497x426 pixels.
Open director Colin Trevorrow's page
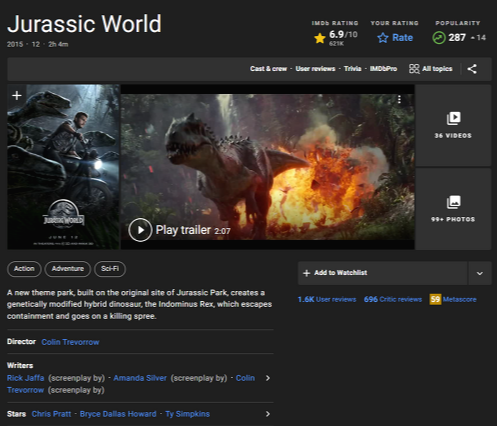click(70, 342)
